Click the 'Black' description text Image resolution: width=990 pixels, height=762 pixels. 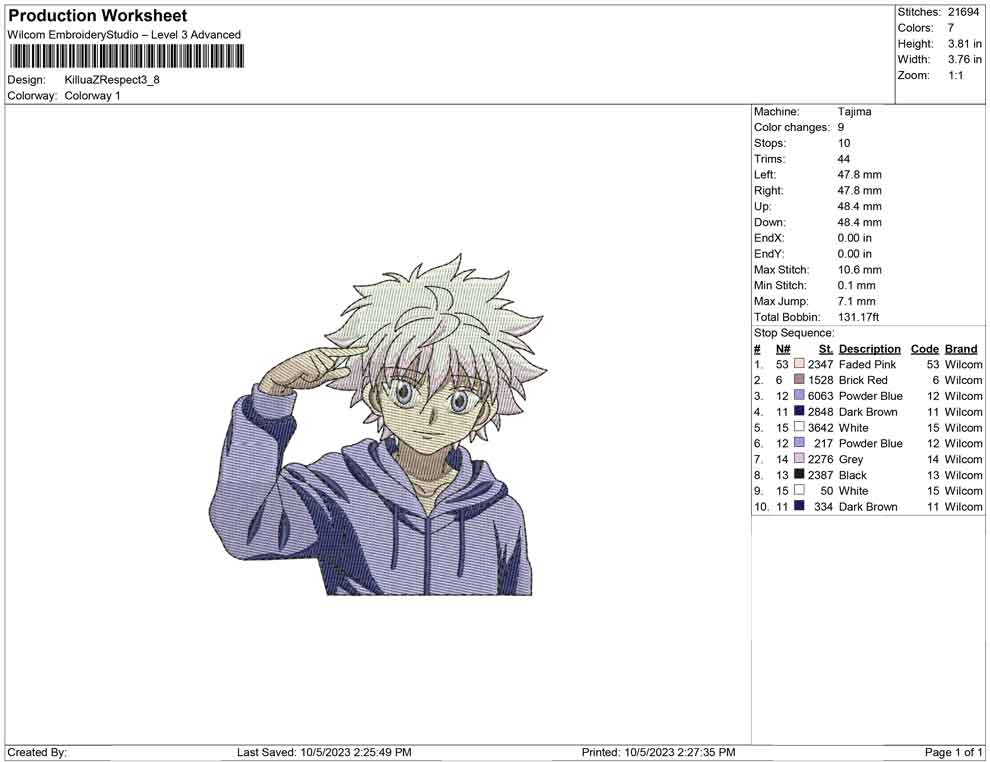tap(852, 475)
